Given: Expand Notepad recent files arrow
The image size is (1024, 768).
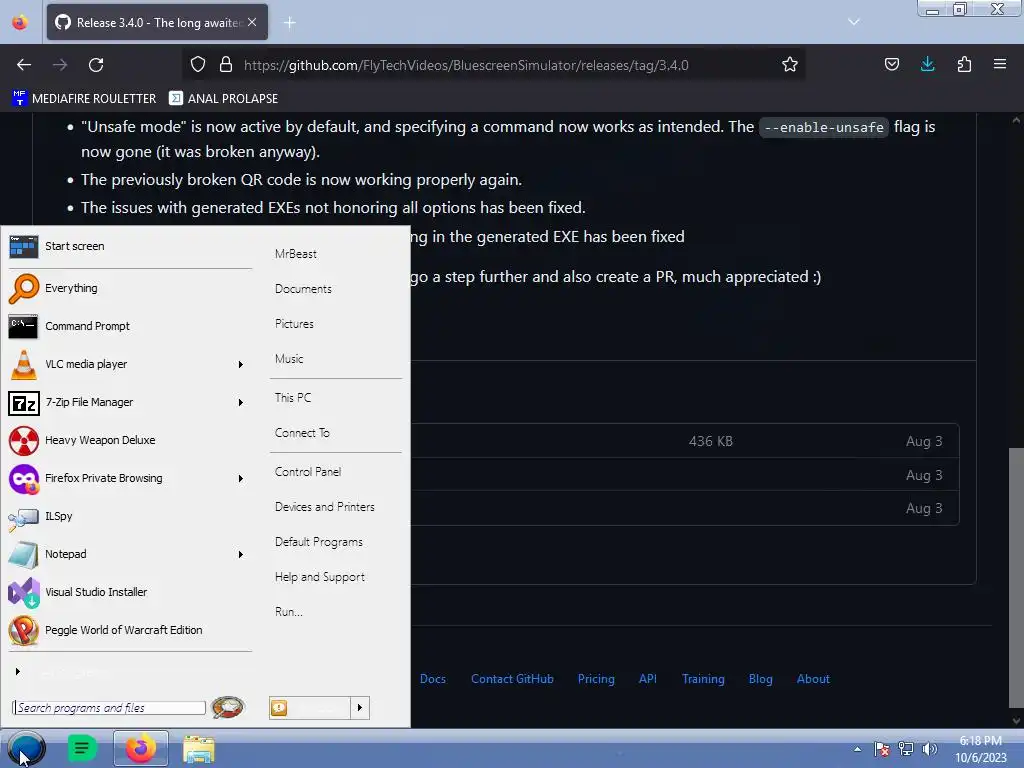Looking at the screenshot, I should point(241,554).
